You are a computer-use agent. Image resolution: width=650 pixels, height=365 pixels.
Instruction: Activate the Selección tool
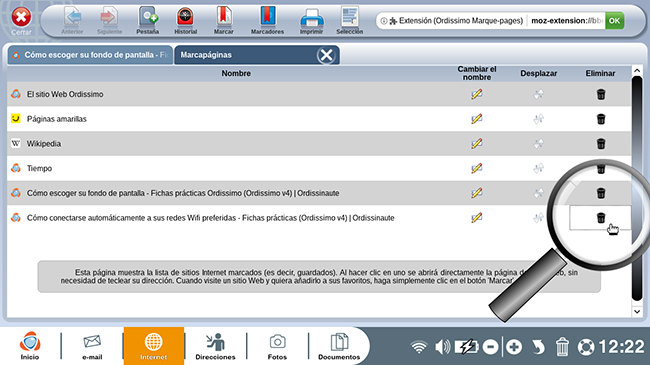pyautogui.click(x=349, y=20)
